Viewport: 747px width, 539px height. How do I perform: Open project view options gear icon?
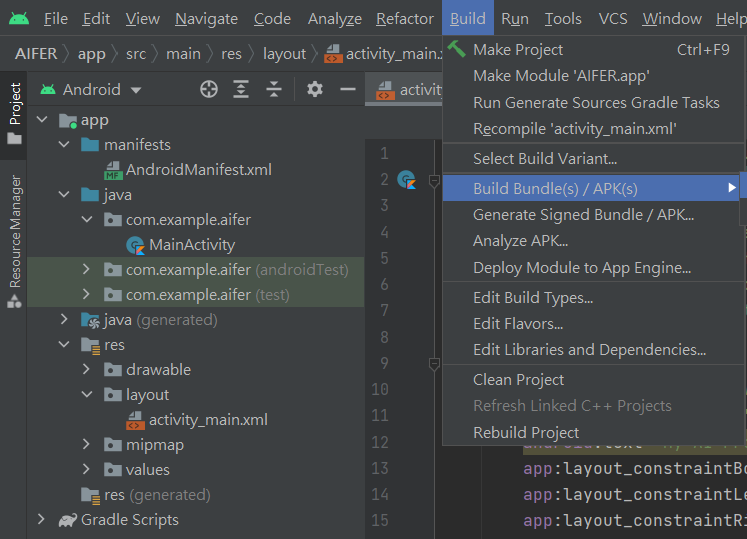pos(314,89)
